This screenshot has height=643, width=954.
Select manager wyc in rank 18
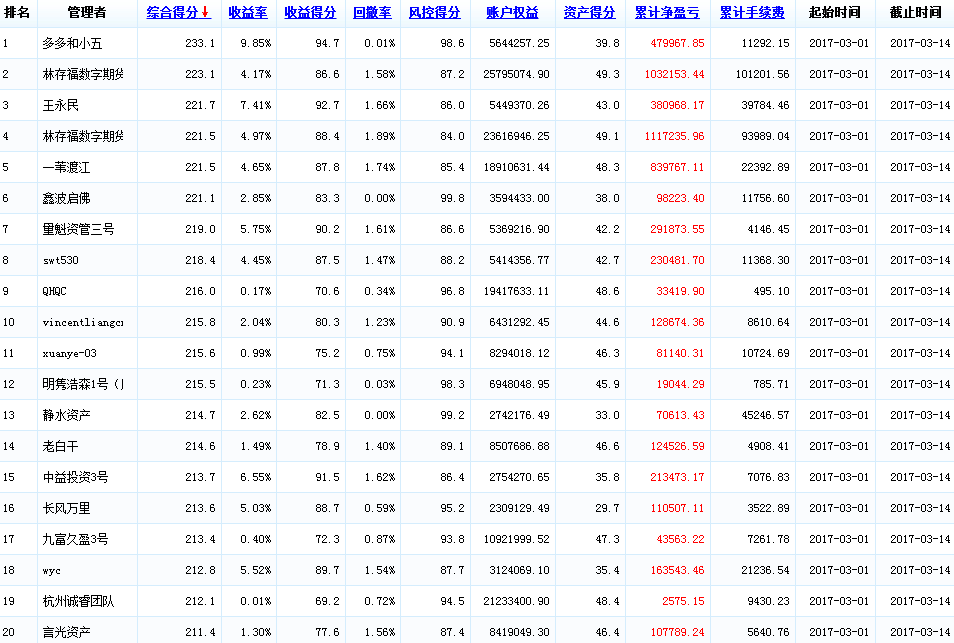(52, 571)
